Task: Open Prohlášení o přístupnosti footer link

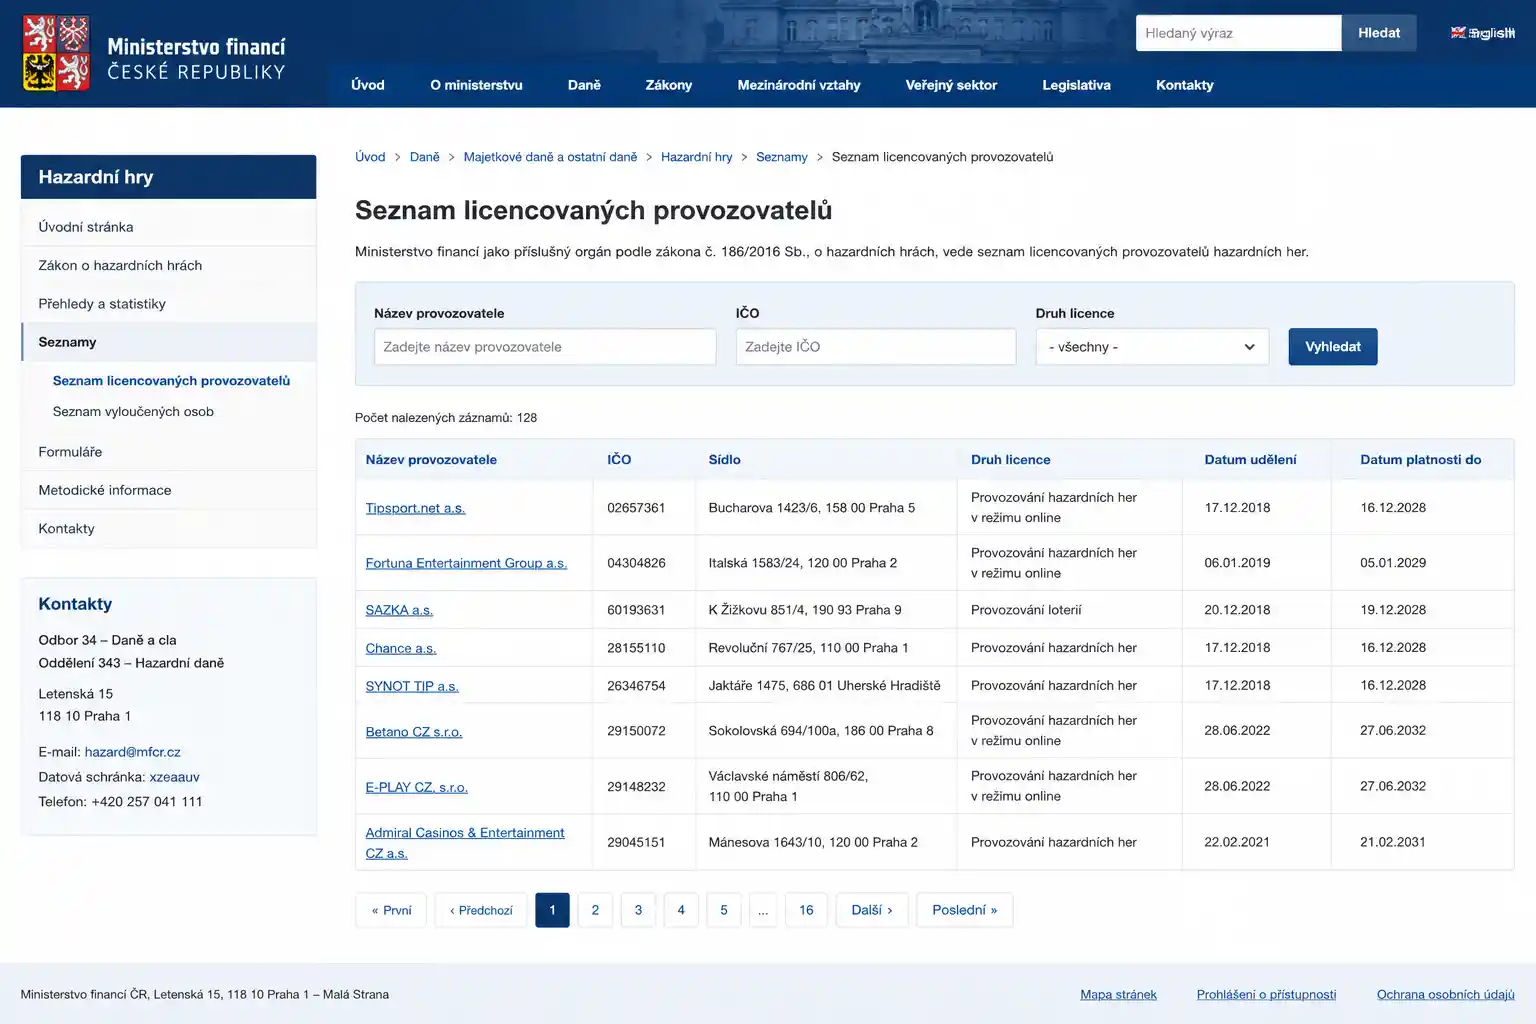Action: tap(1266, 994)
